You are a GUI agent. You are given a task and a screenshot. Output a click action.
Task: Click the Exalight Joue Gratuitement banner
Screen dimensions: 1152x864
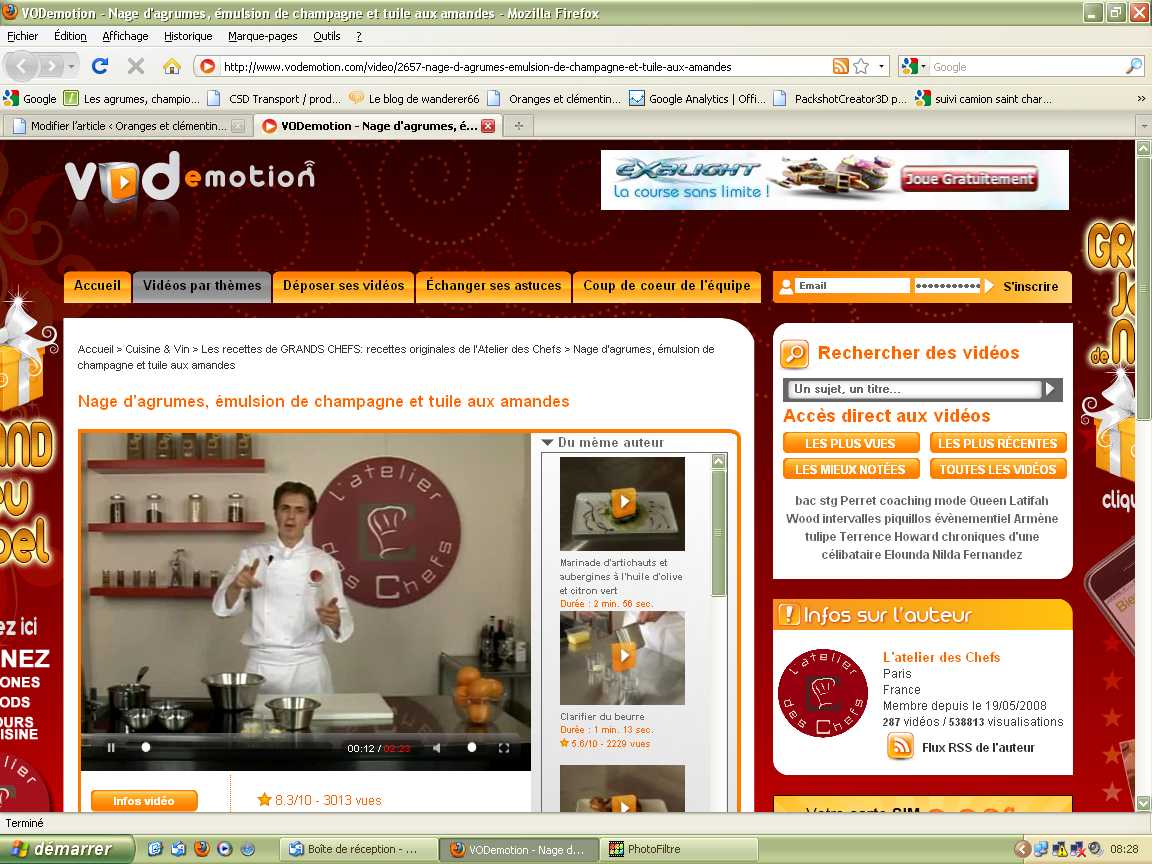point(835,180)
